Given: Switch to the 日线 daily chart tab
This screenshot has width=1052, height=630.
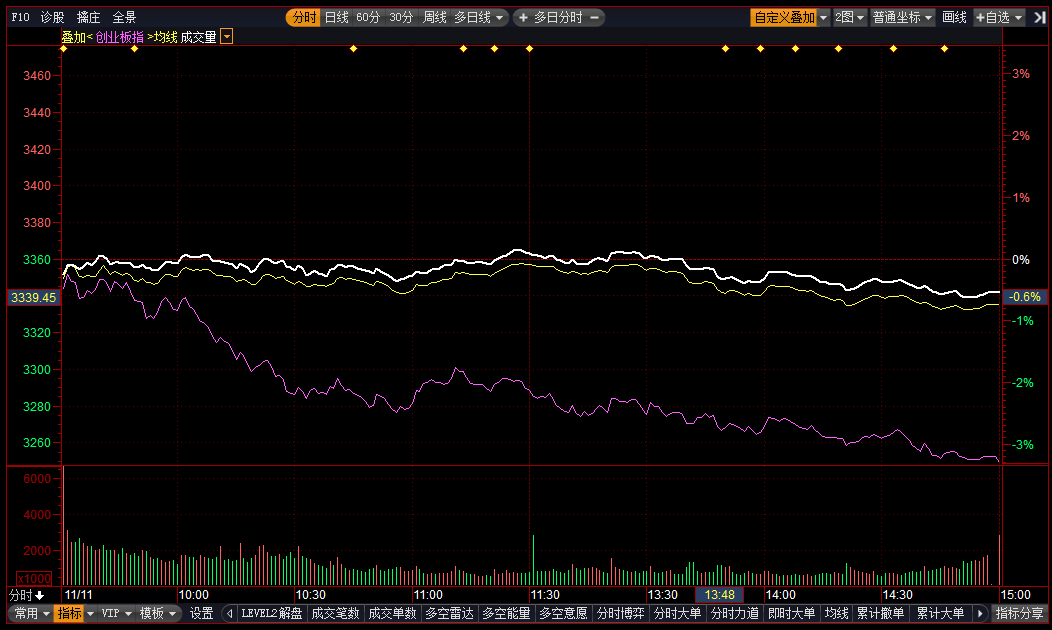Looking at the screenshot, I should 336,17.
